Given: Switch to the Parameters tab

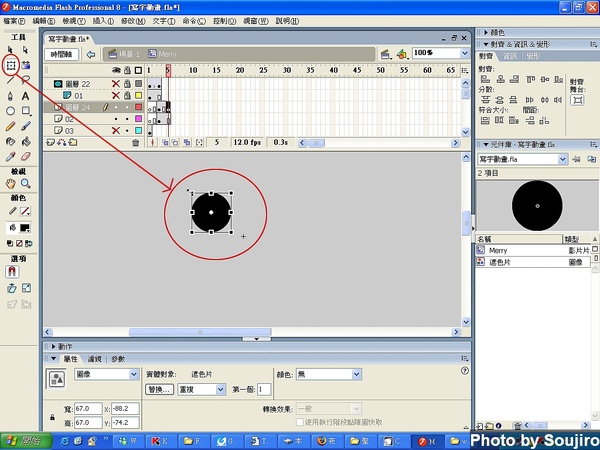Looking at the screenshot, I should click(118, 359).
